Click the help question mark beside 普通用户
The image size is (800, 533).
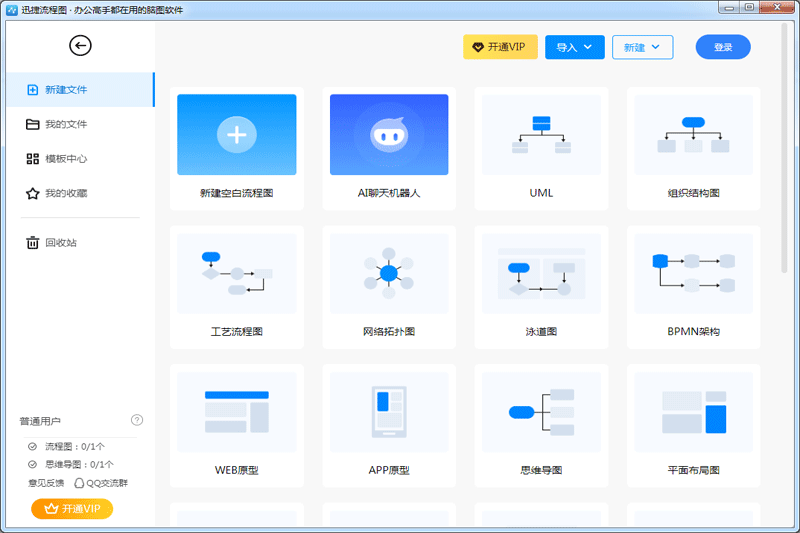pos(137,420)
